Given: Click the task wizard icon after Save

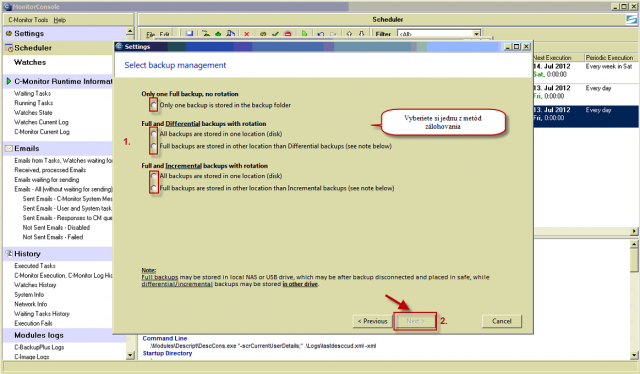Looking at the screenshot, I should tap(206, 34).
